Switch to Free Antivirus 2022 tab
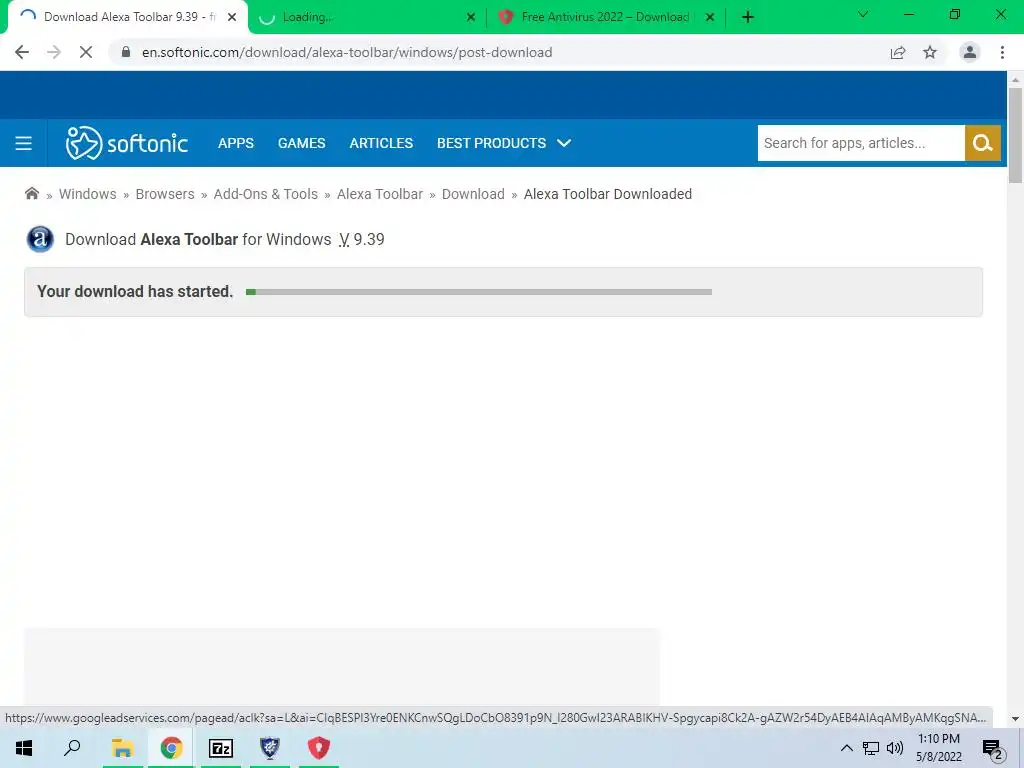This screenshot has width=1024, height=768. pos(604,17)
